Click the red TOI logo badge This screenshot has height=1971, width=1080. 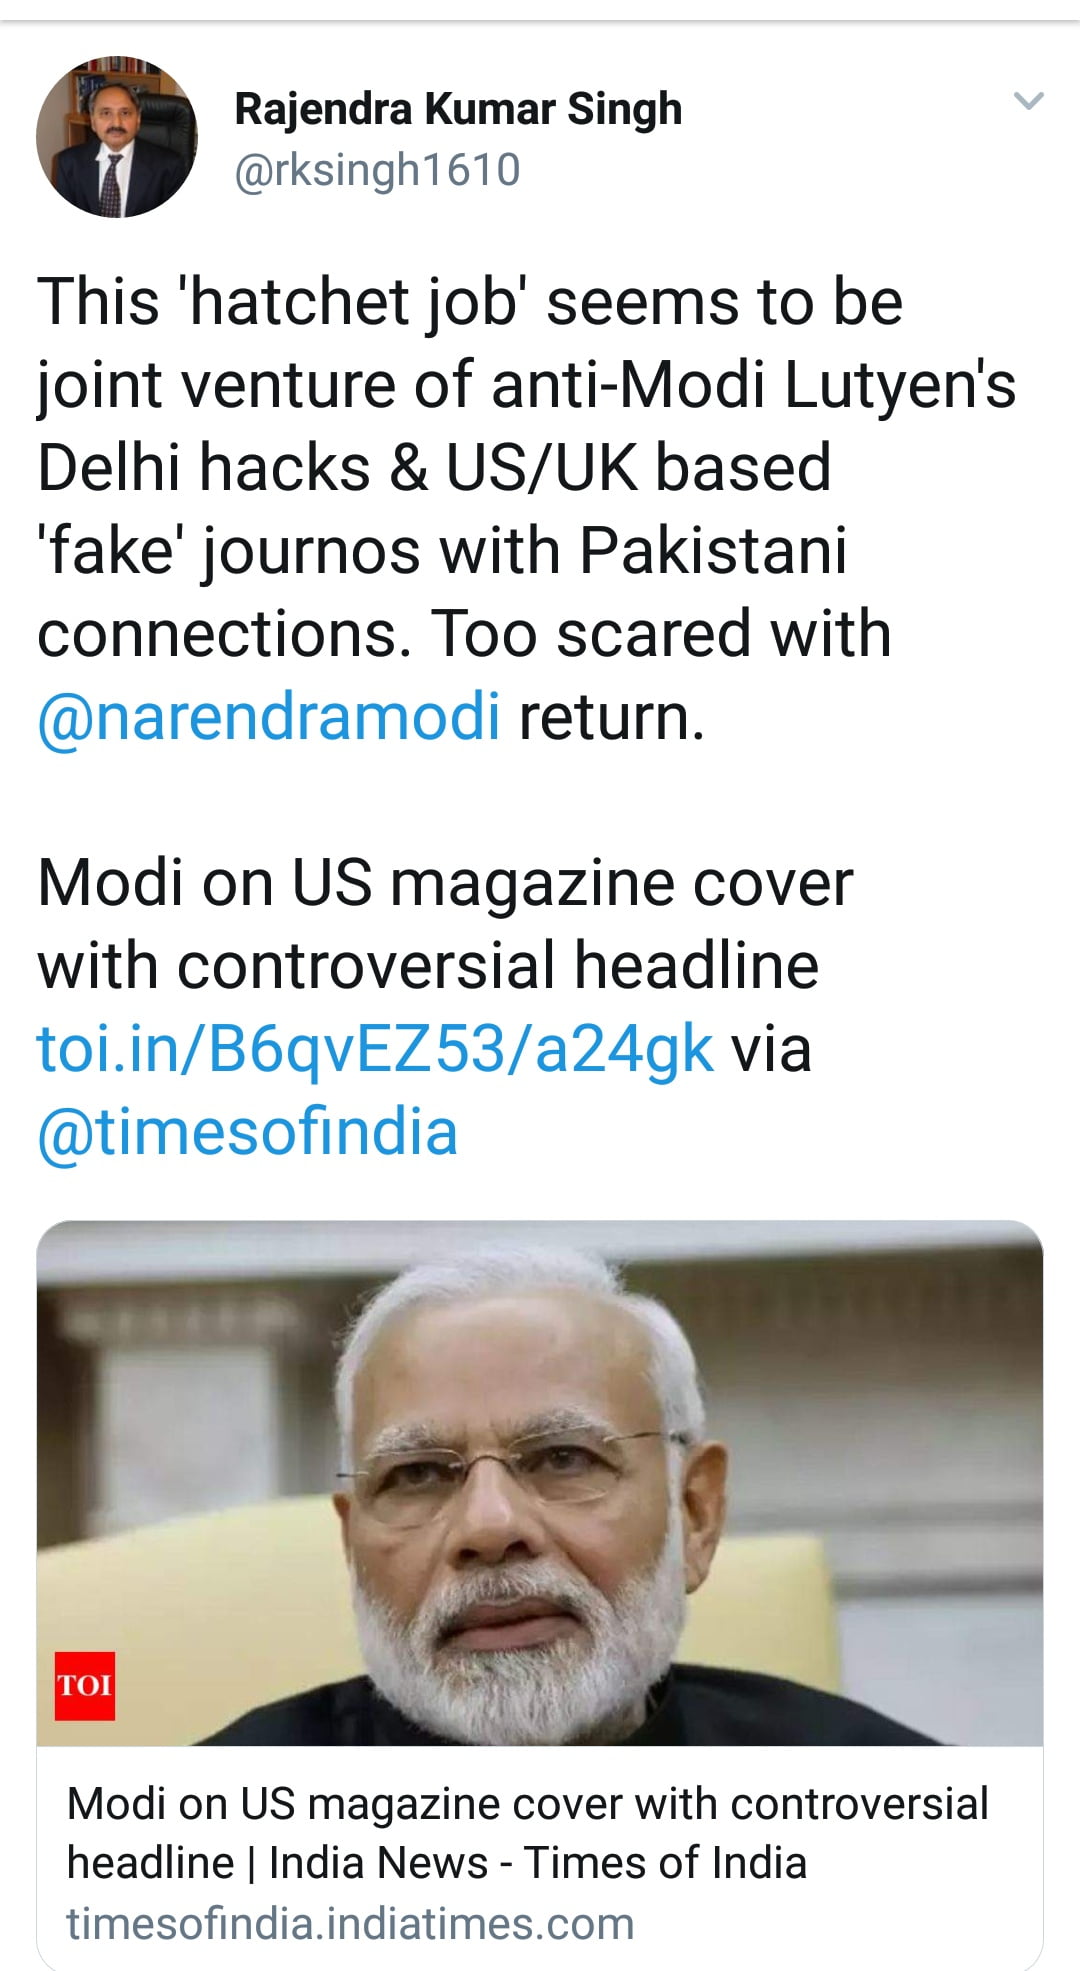(x=85, y=1685)
